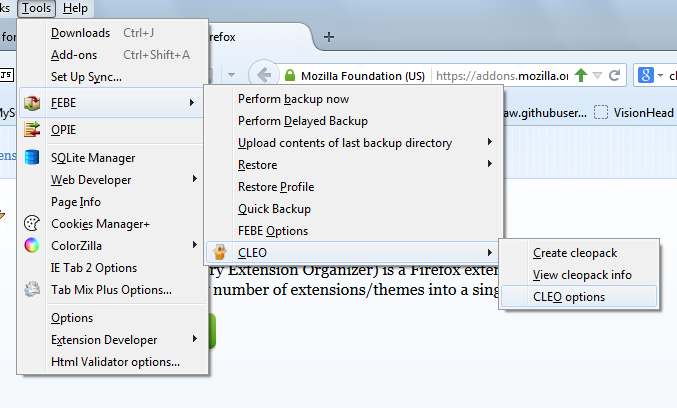Expand the Web Developer submenu
Image resolution: width=677 pixels, height=408 pixels.
[112, 180]
